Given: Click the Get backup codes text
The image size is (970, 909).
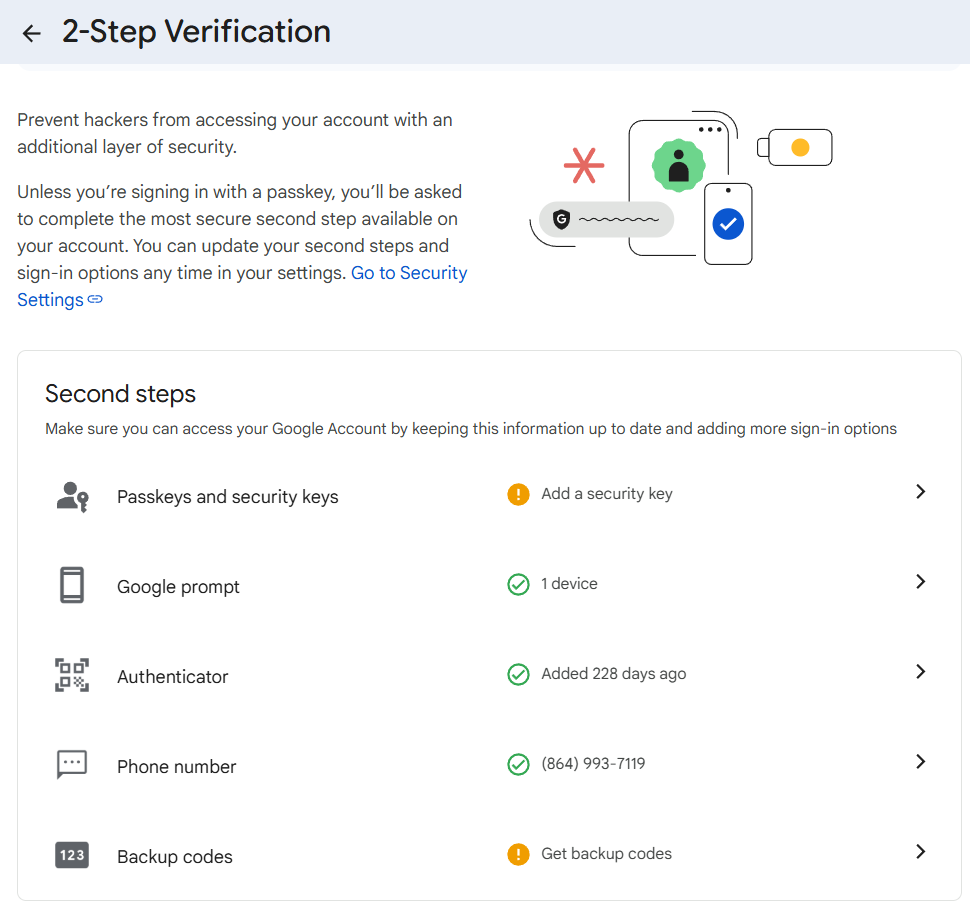Looking at the screenshot, I should point(606,854).
